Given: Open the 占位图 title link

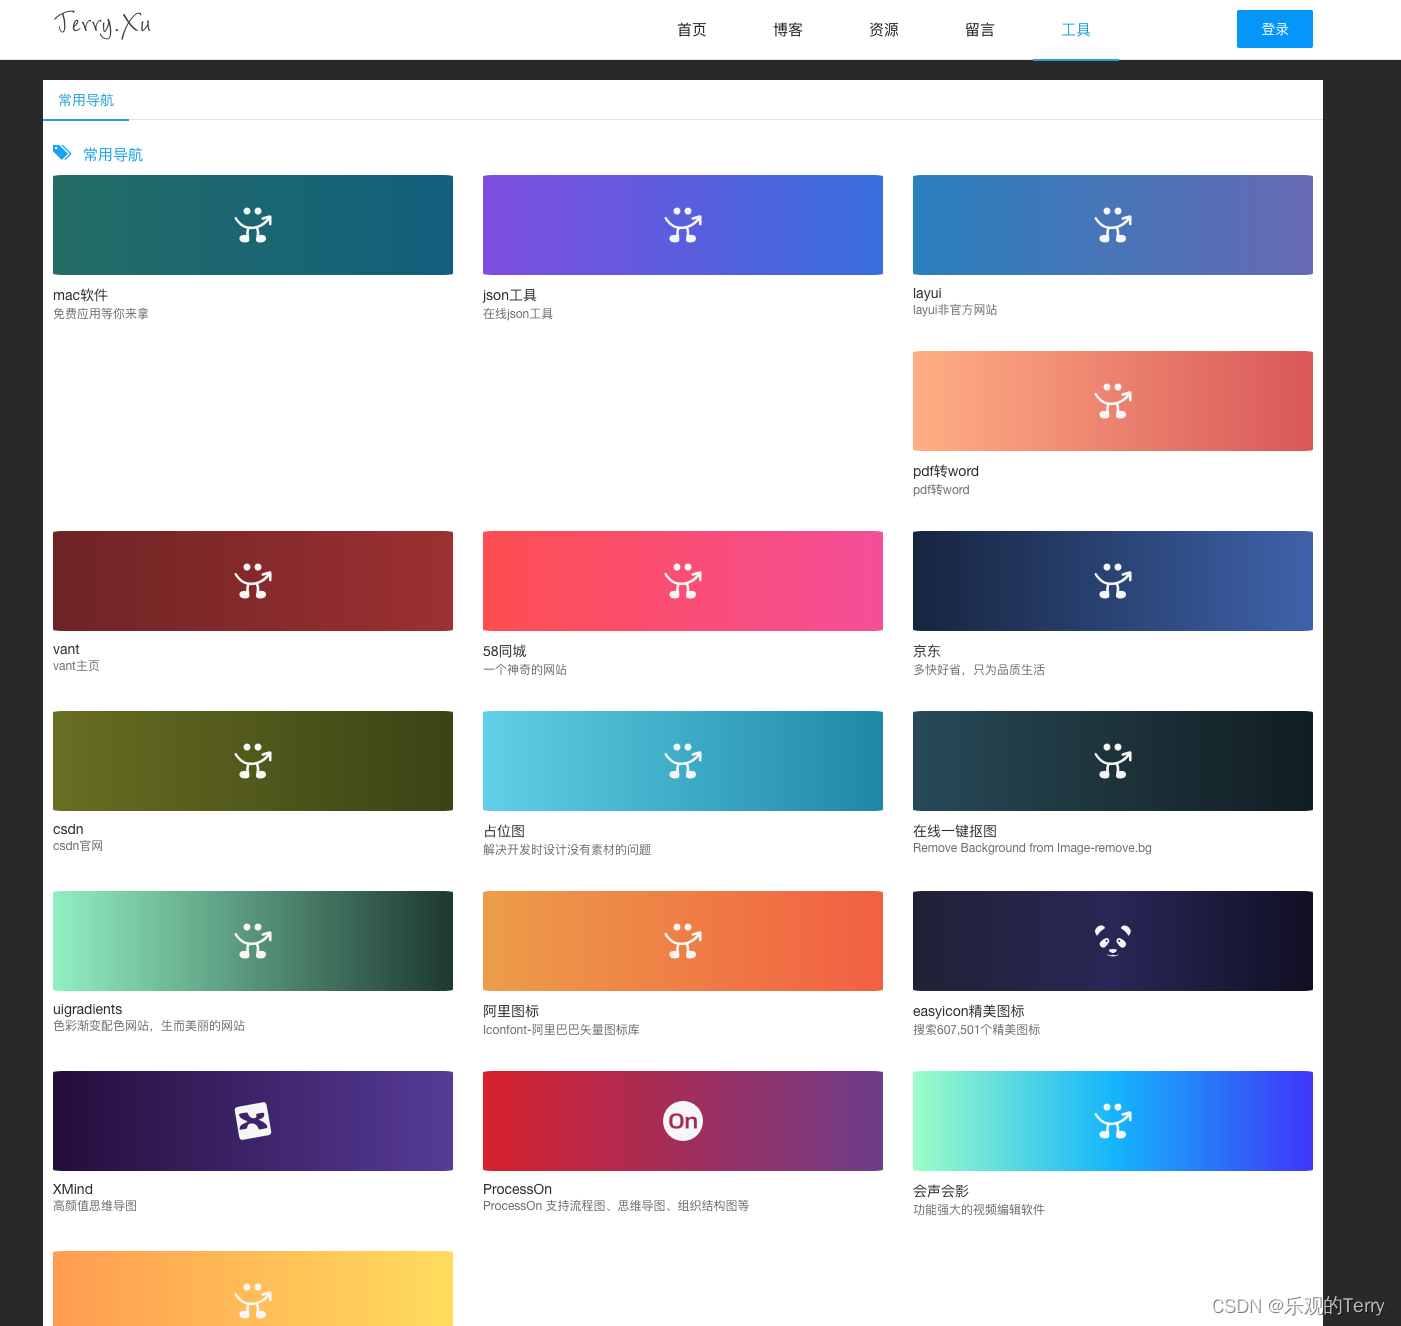Looking at the screenshot, I should (504, 831).
